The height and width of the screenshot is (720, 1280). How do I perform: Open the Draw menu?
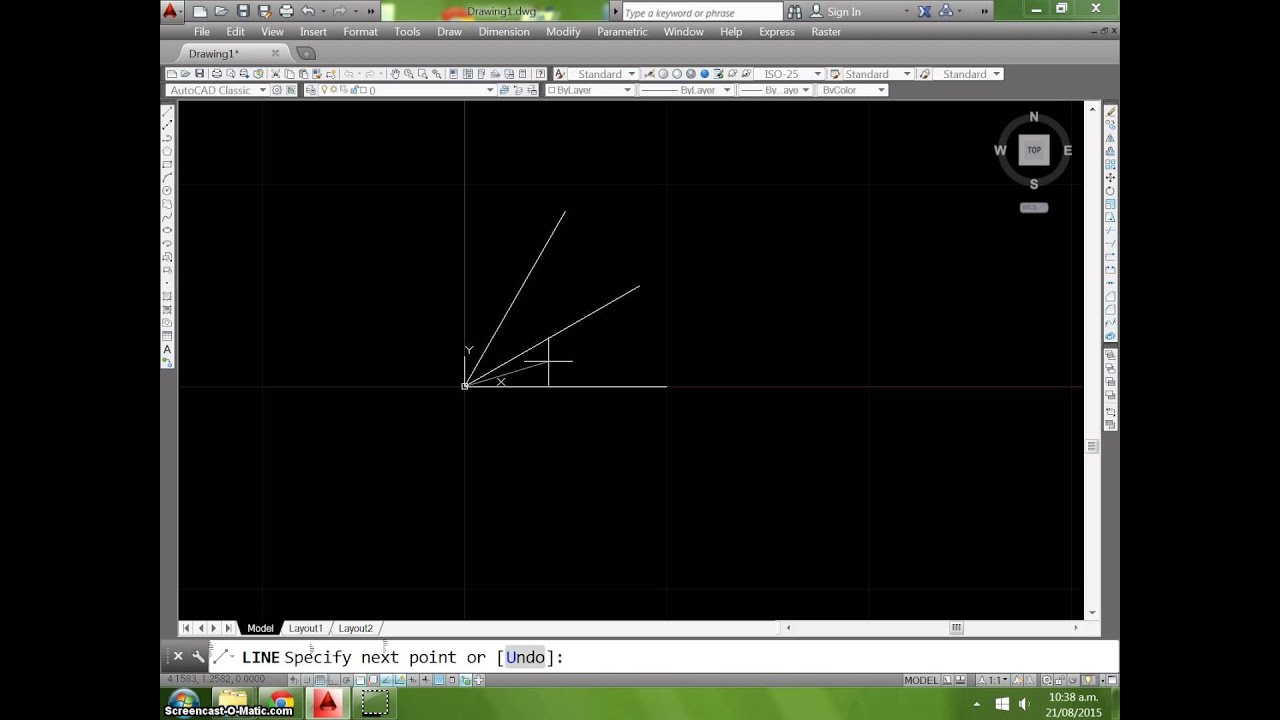point(449,32)
